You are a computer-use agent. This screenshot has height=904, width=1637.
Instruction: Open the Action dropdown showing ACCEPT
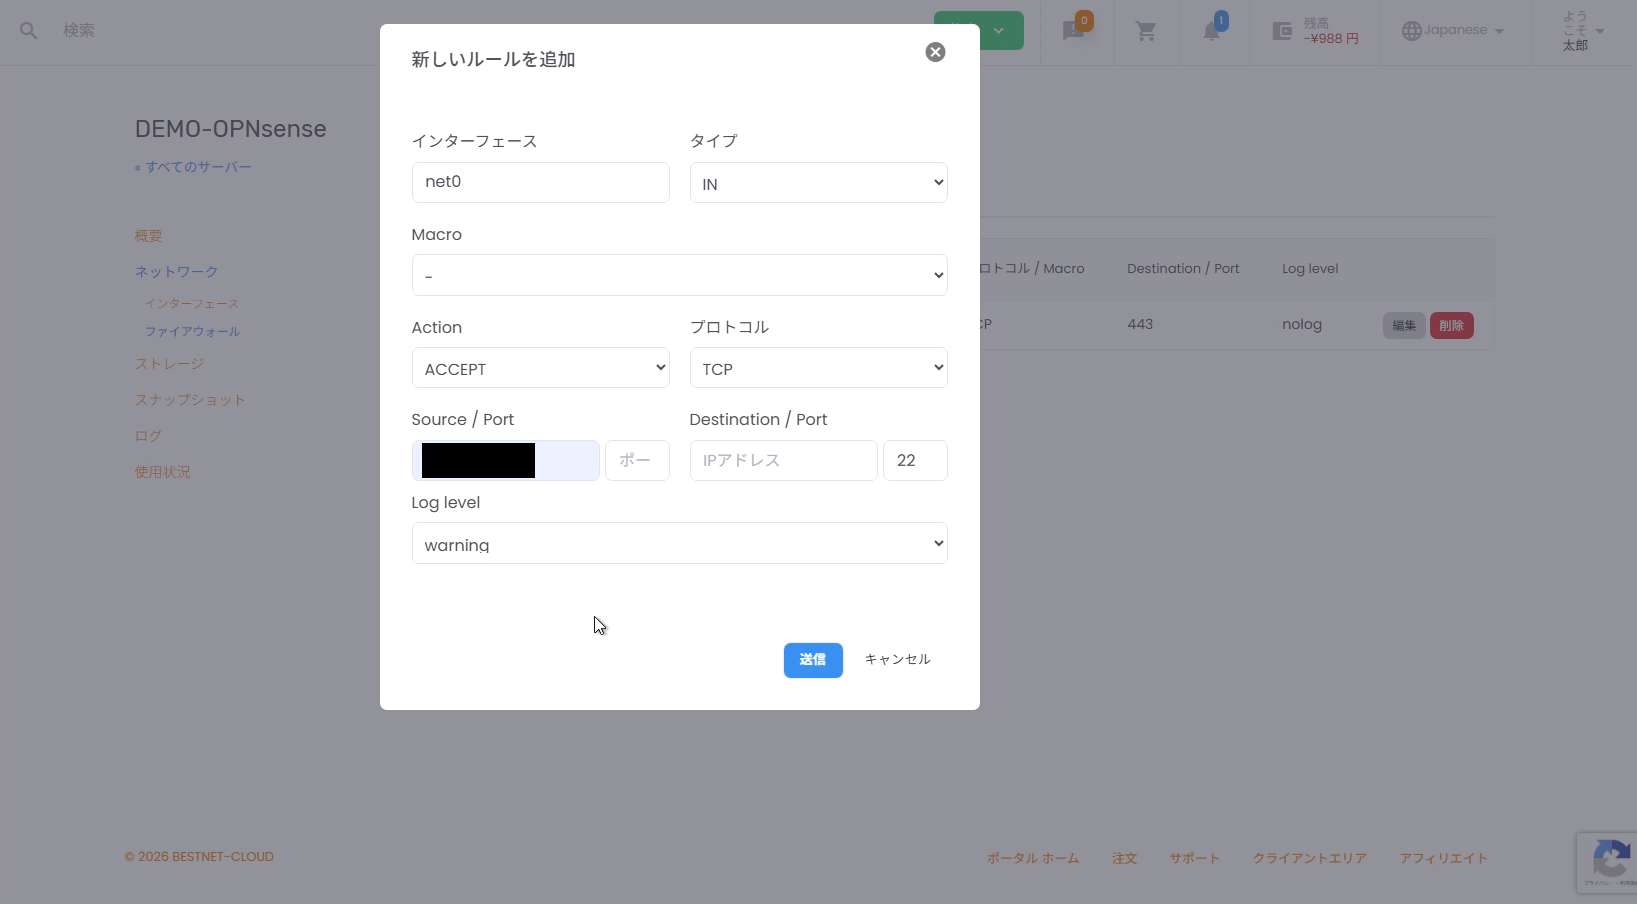tap(540, 368)
